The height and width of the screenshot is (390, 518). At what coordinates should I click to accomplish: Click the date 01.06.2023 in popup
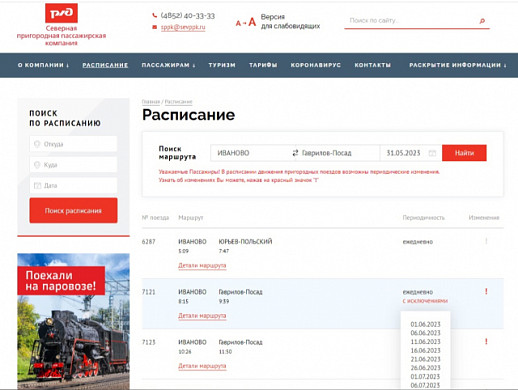425,324
